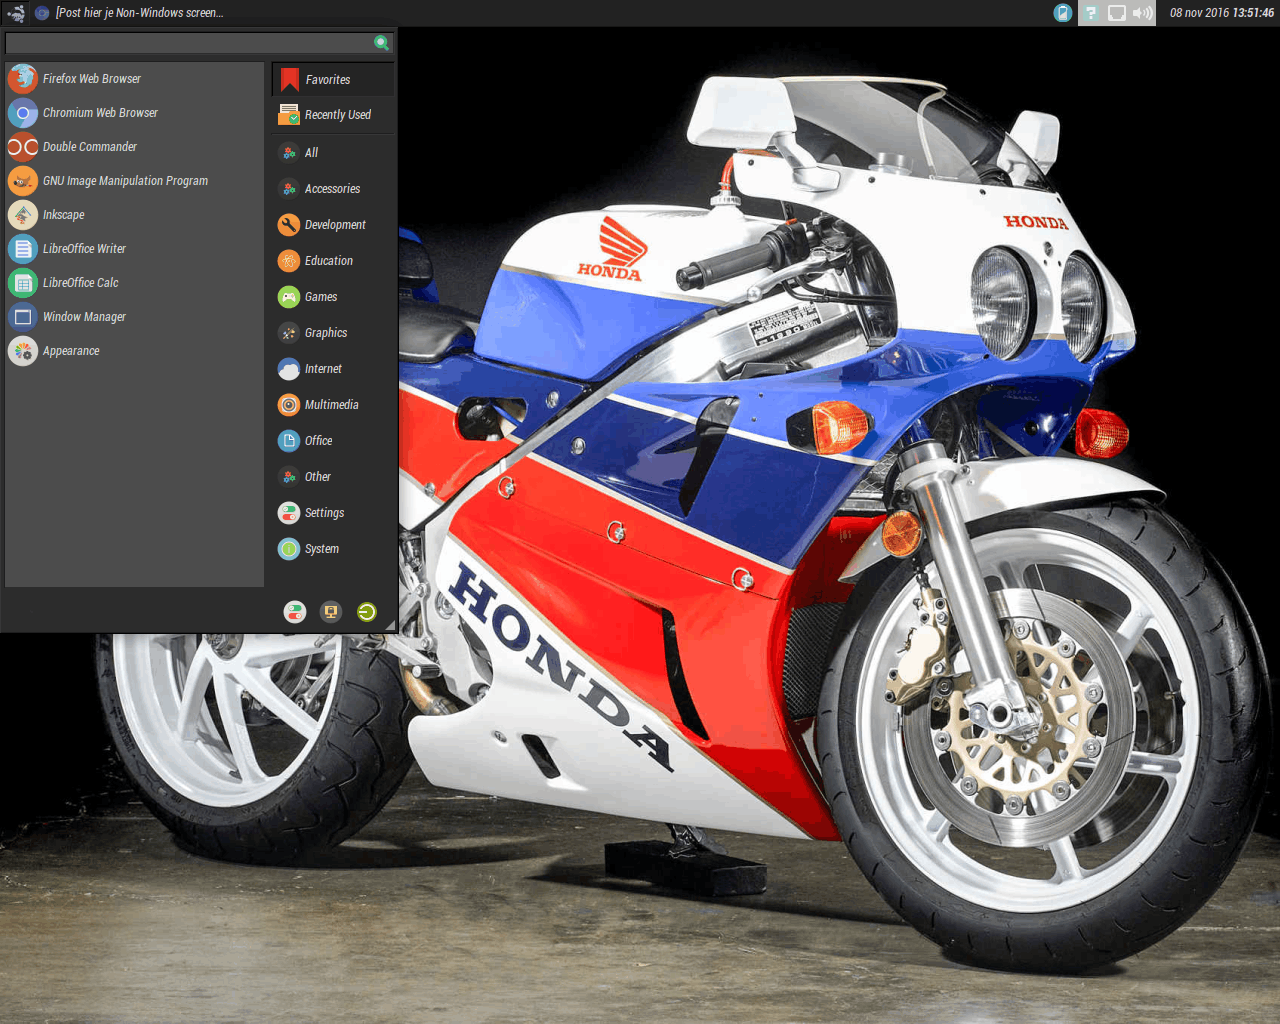Open LibreOffice Calc
This screenshot has width=1280, height=1024.
click(x=134, y=283)
